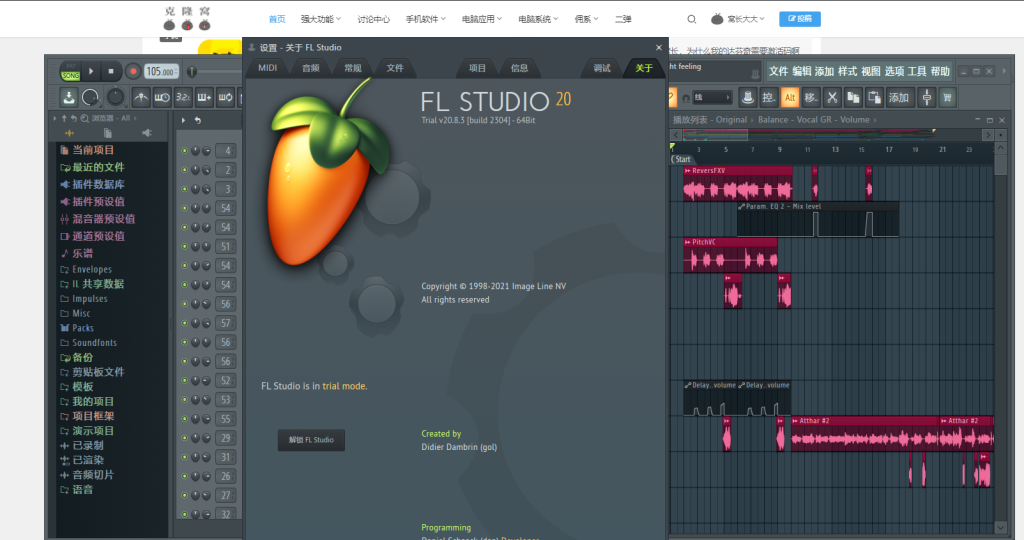Click the 解锁 FL Studio button

click(312, 440)
